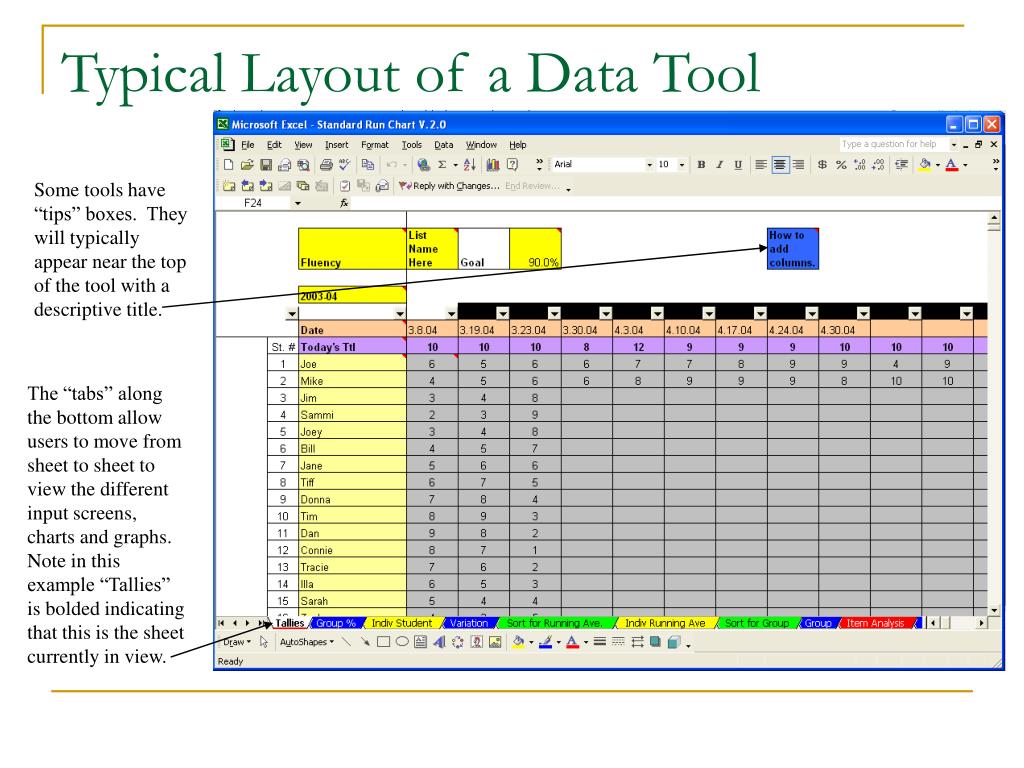
Task: Open a file with the Open folder icon
Action: click(x=247, y=165)
